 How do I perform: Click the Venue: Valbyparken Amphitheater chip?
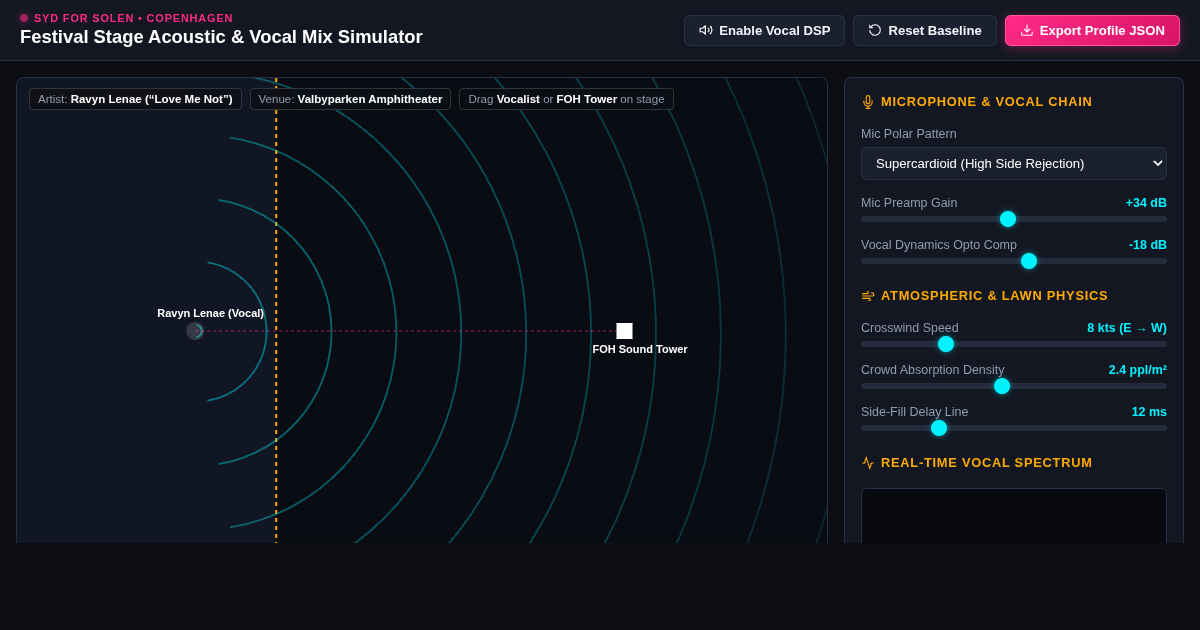point(350,99)
